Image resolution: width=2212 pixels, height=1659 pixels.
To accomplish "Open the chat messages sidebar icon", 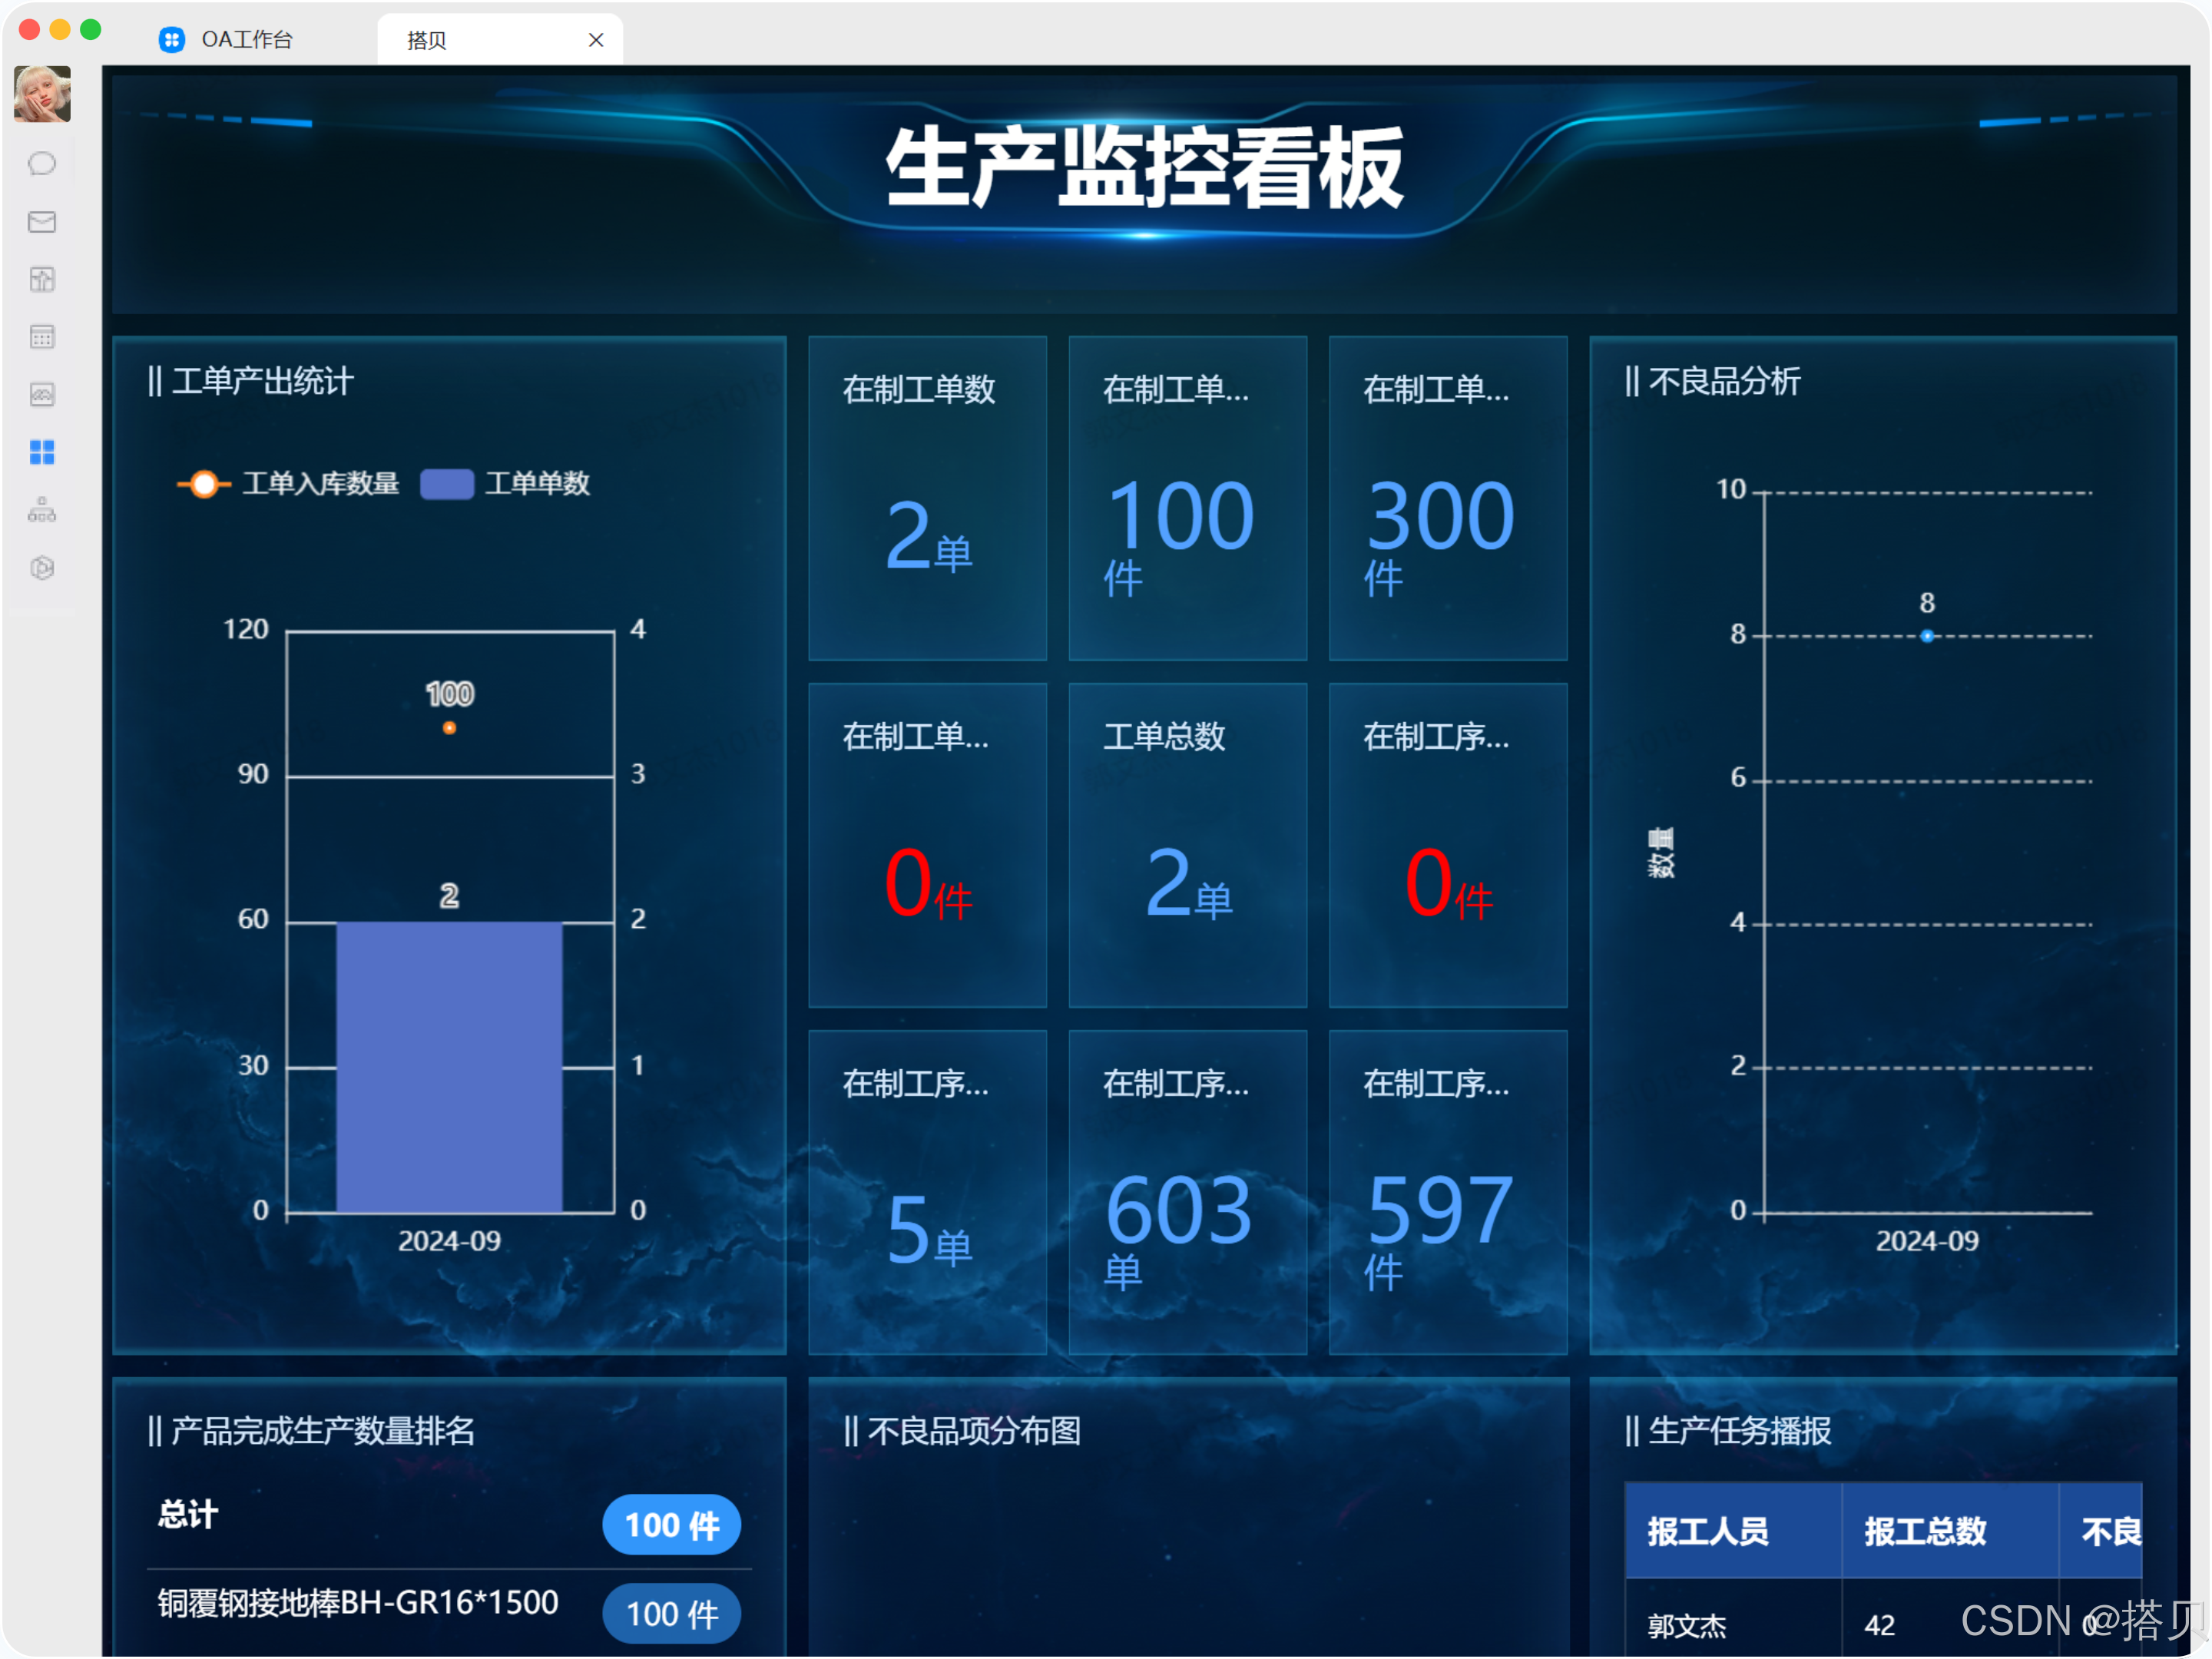I will [42, 163].
